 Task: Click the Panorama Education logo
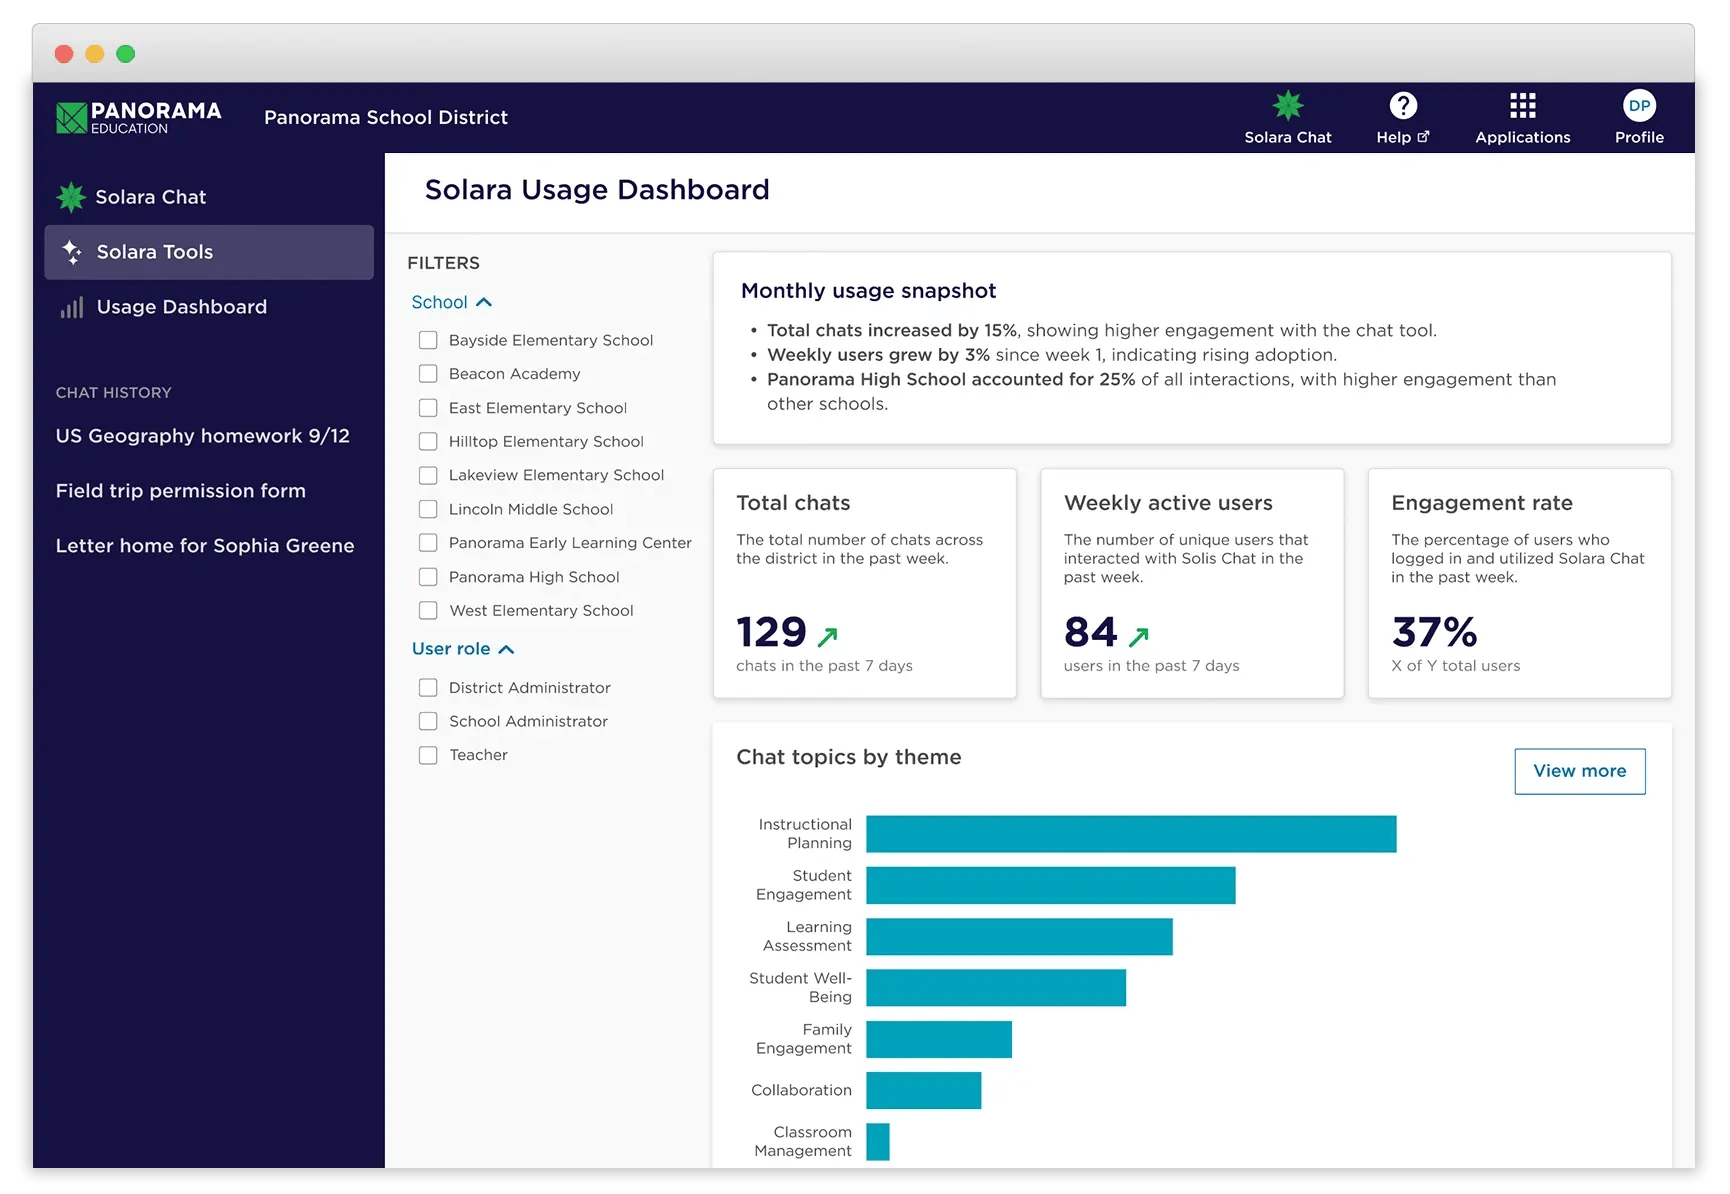(x=138, y=117)
